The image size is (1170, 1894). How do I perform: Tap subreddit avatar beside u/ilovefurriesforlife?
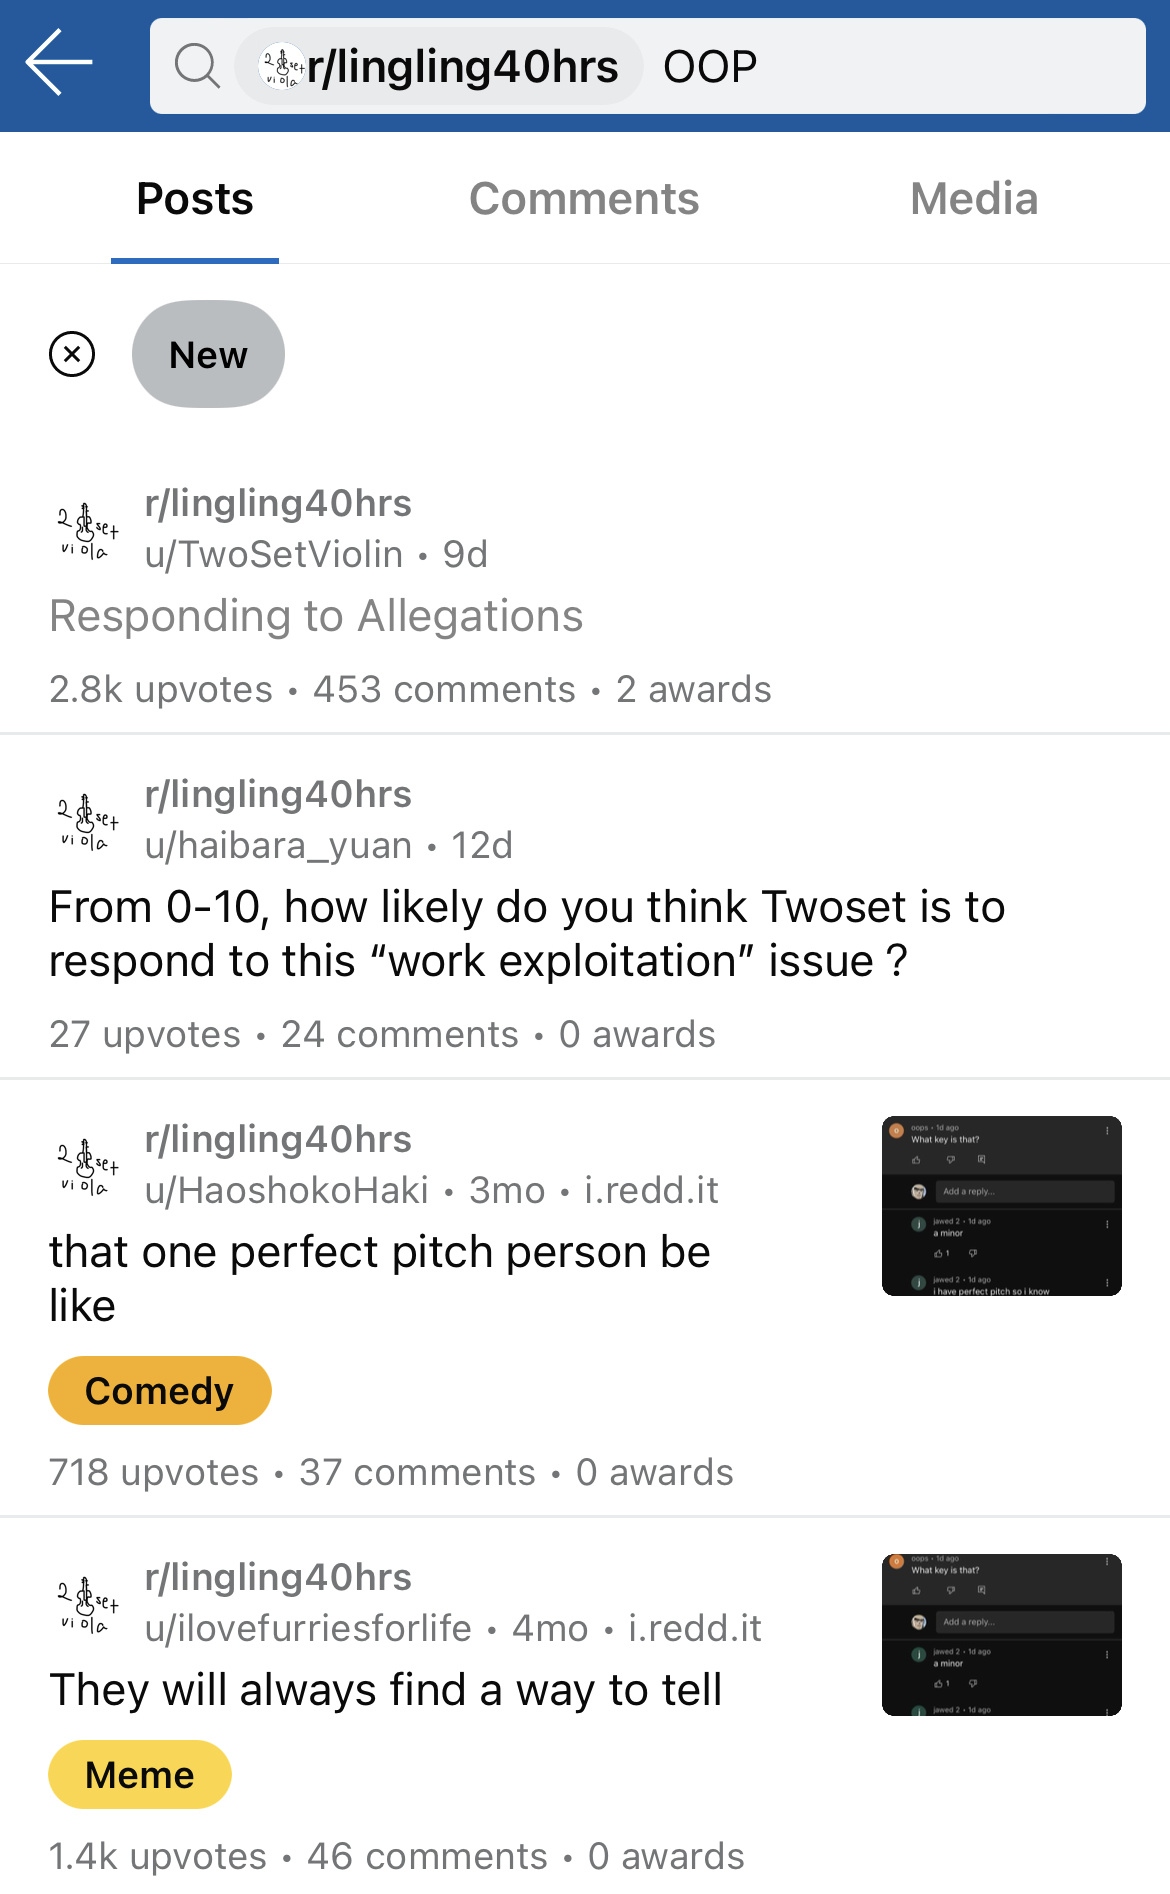pos(87,1604)
